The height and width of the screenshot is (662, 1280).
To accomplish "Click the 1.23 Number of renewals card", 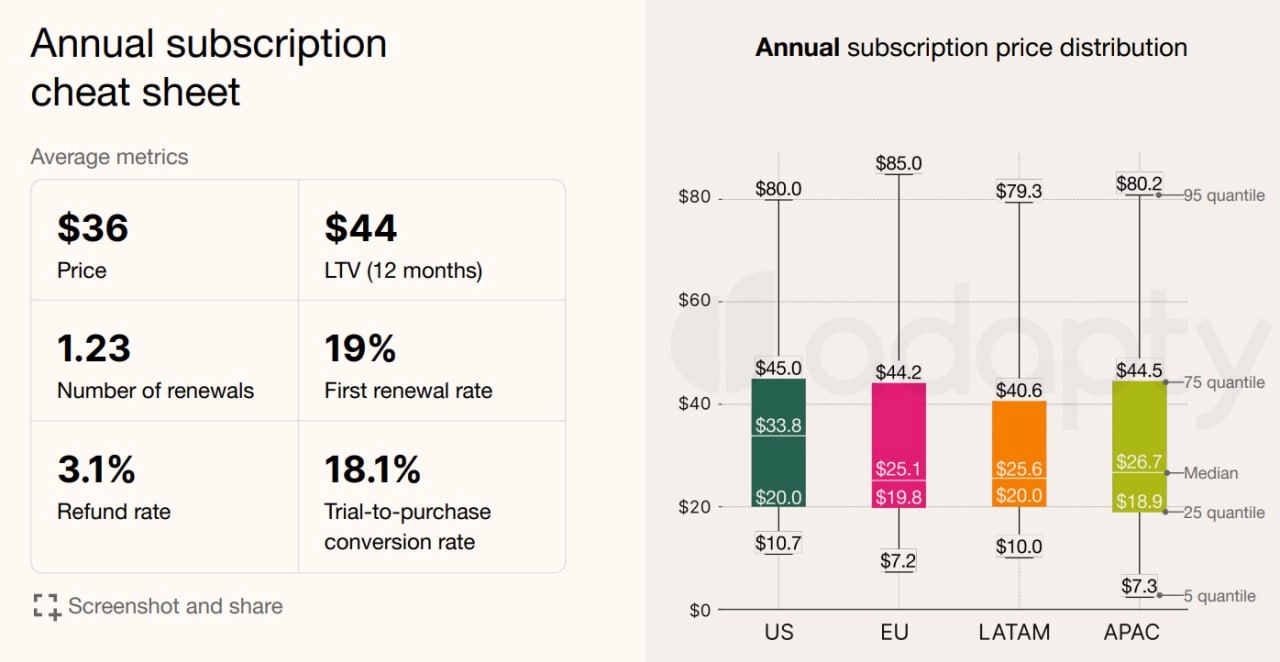I will click(x=165, y=361).
